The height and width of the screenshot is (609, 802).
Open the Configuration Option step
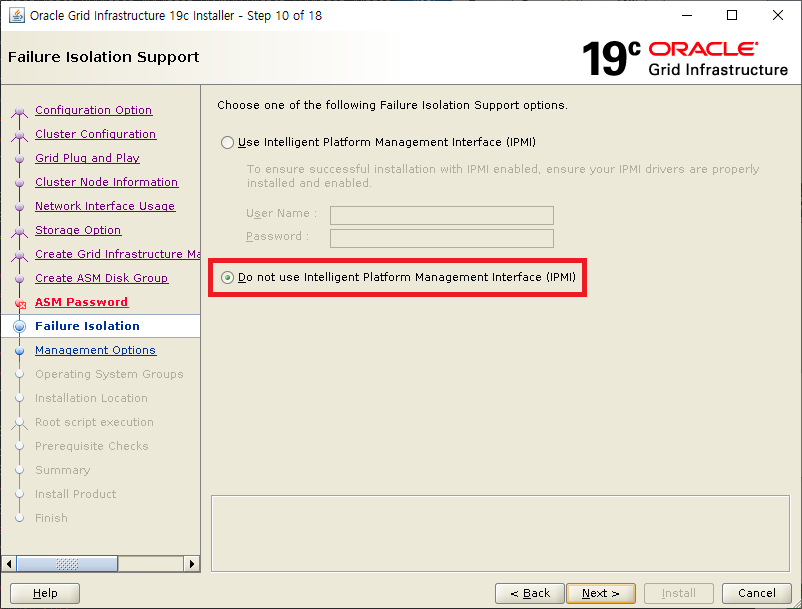(93, 110)
